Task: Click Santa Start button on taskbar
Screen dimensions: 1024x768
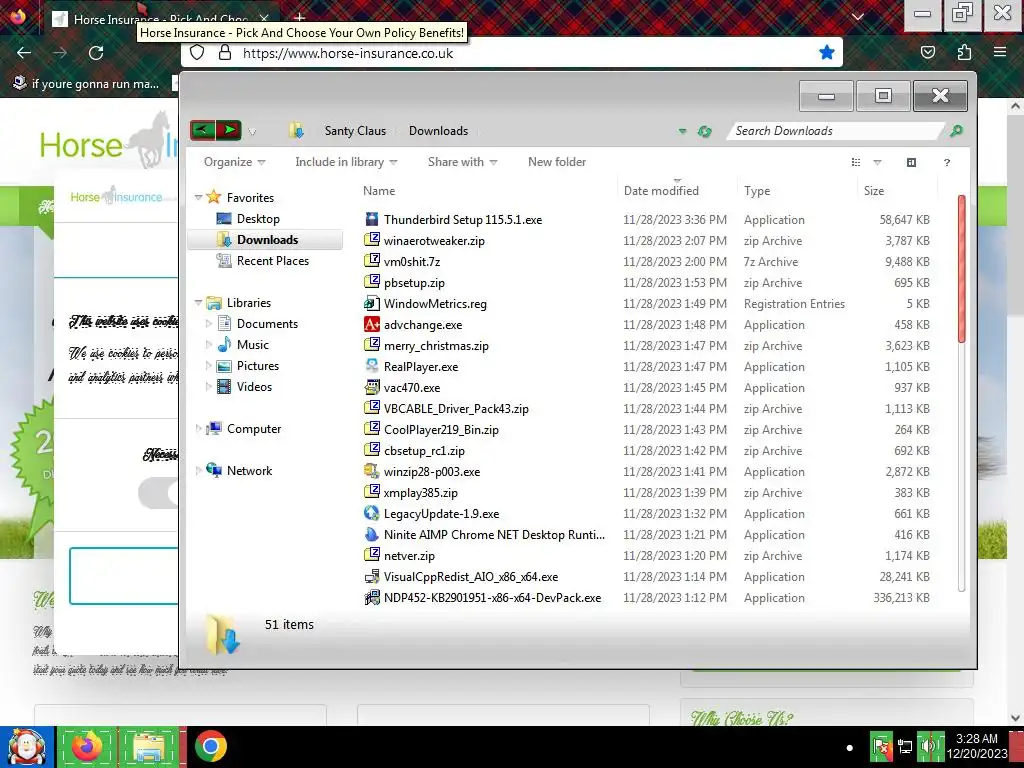Action: coord(27,746)
